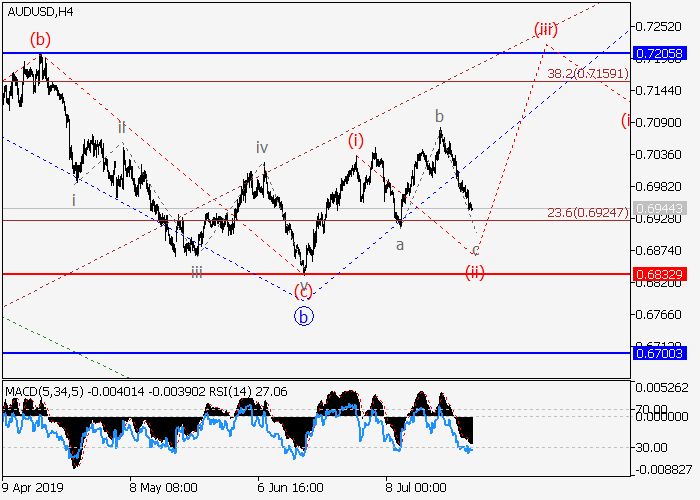Select the blue 0.67003 price tag
This screenshot has height=500, width=700.
click(660, 353)
